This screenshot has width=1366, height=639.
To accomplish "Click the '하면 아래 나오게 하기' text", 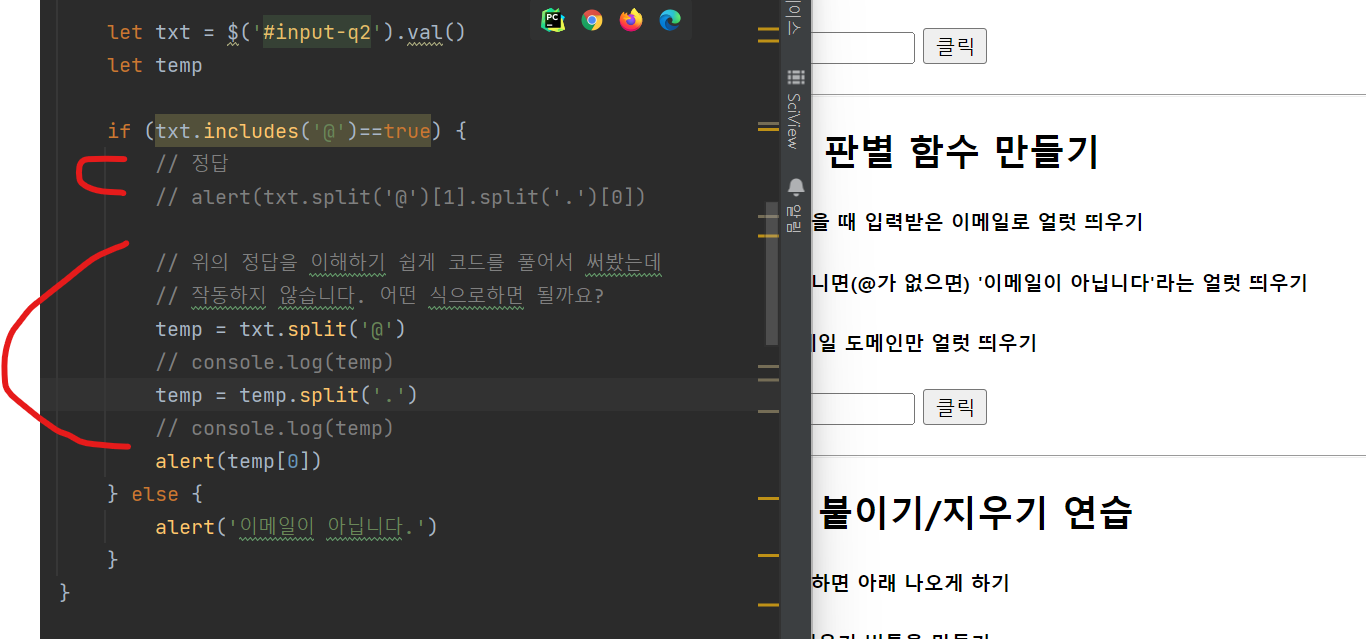I will pos(910,583).
